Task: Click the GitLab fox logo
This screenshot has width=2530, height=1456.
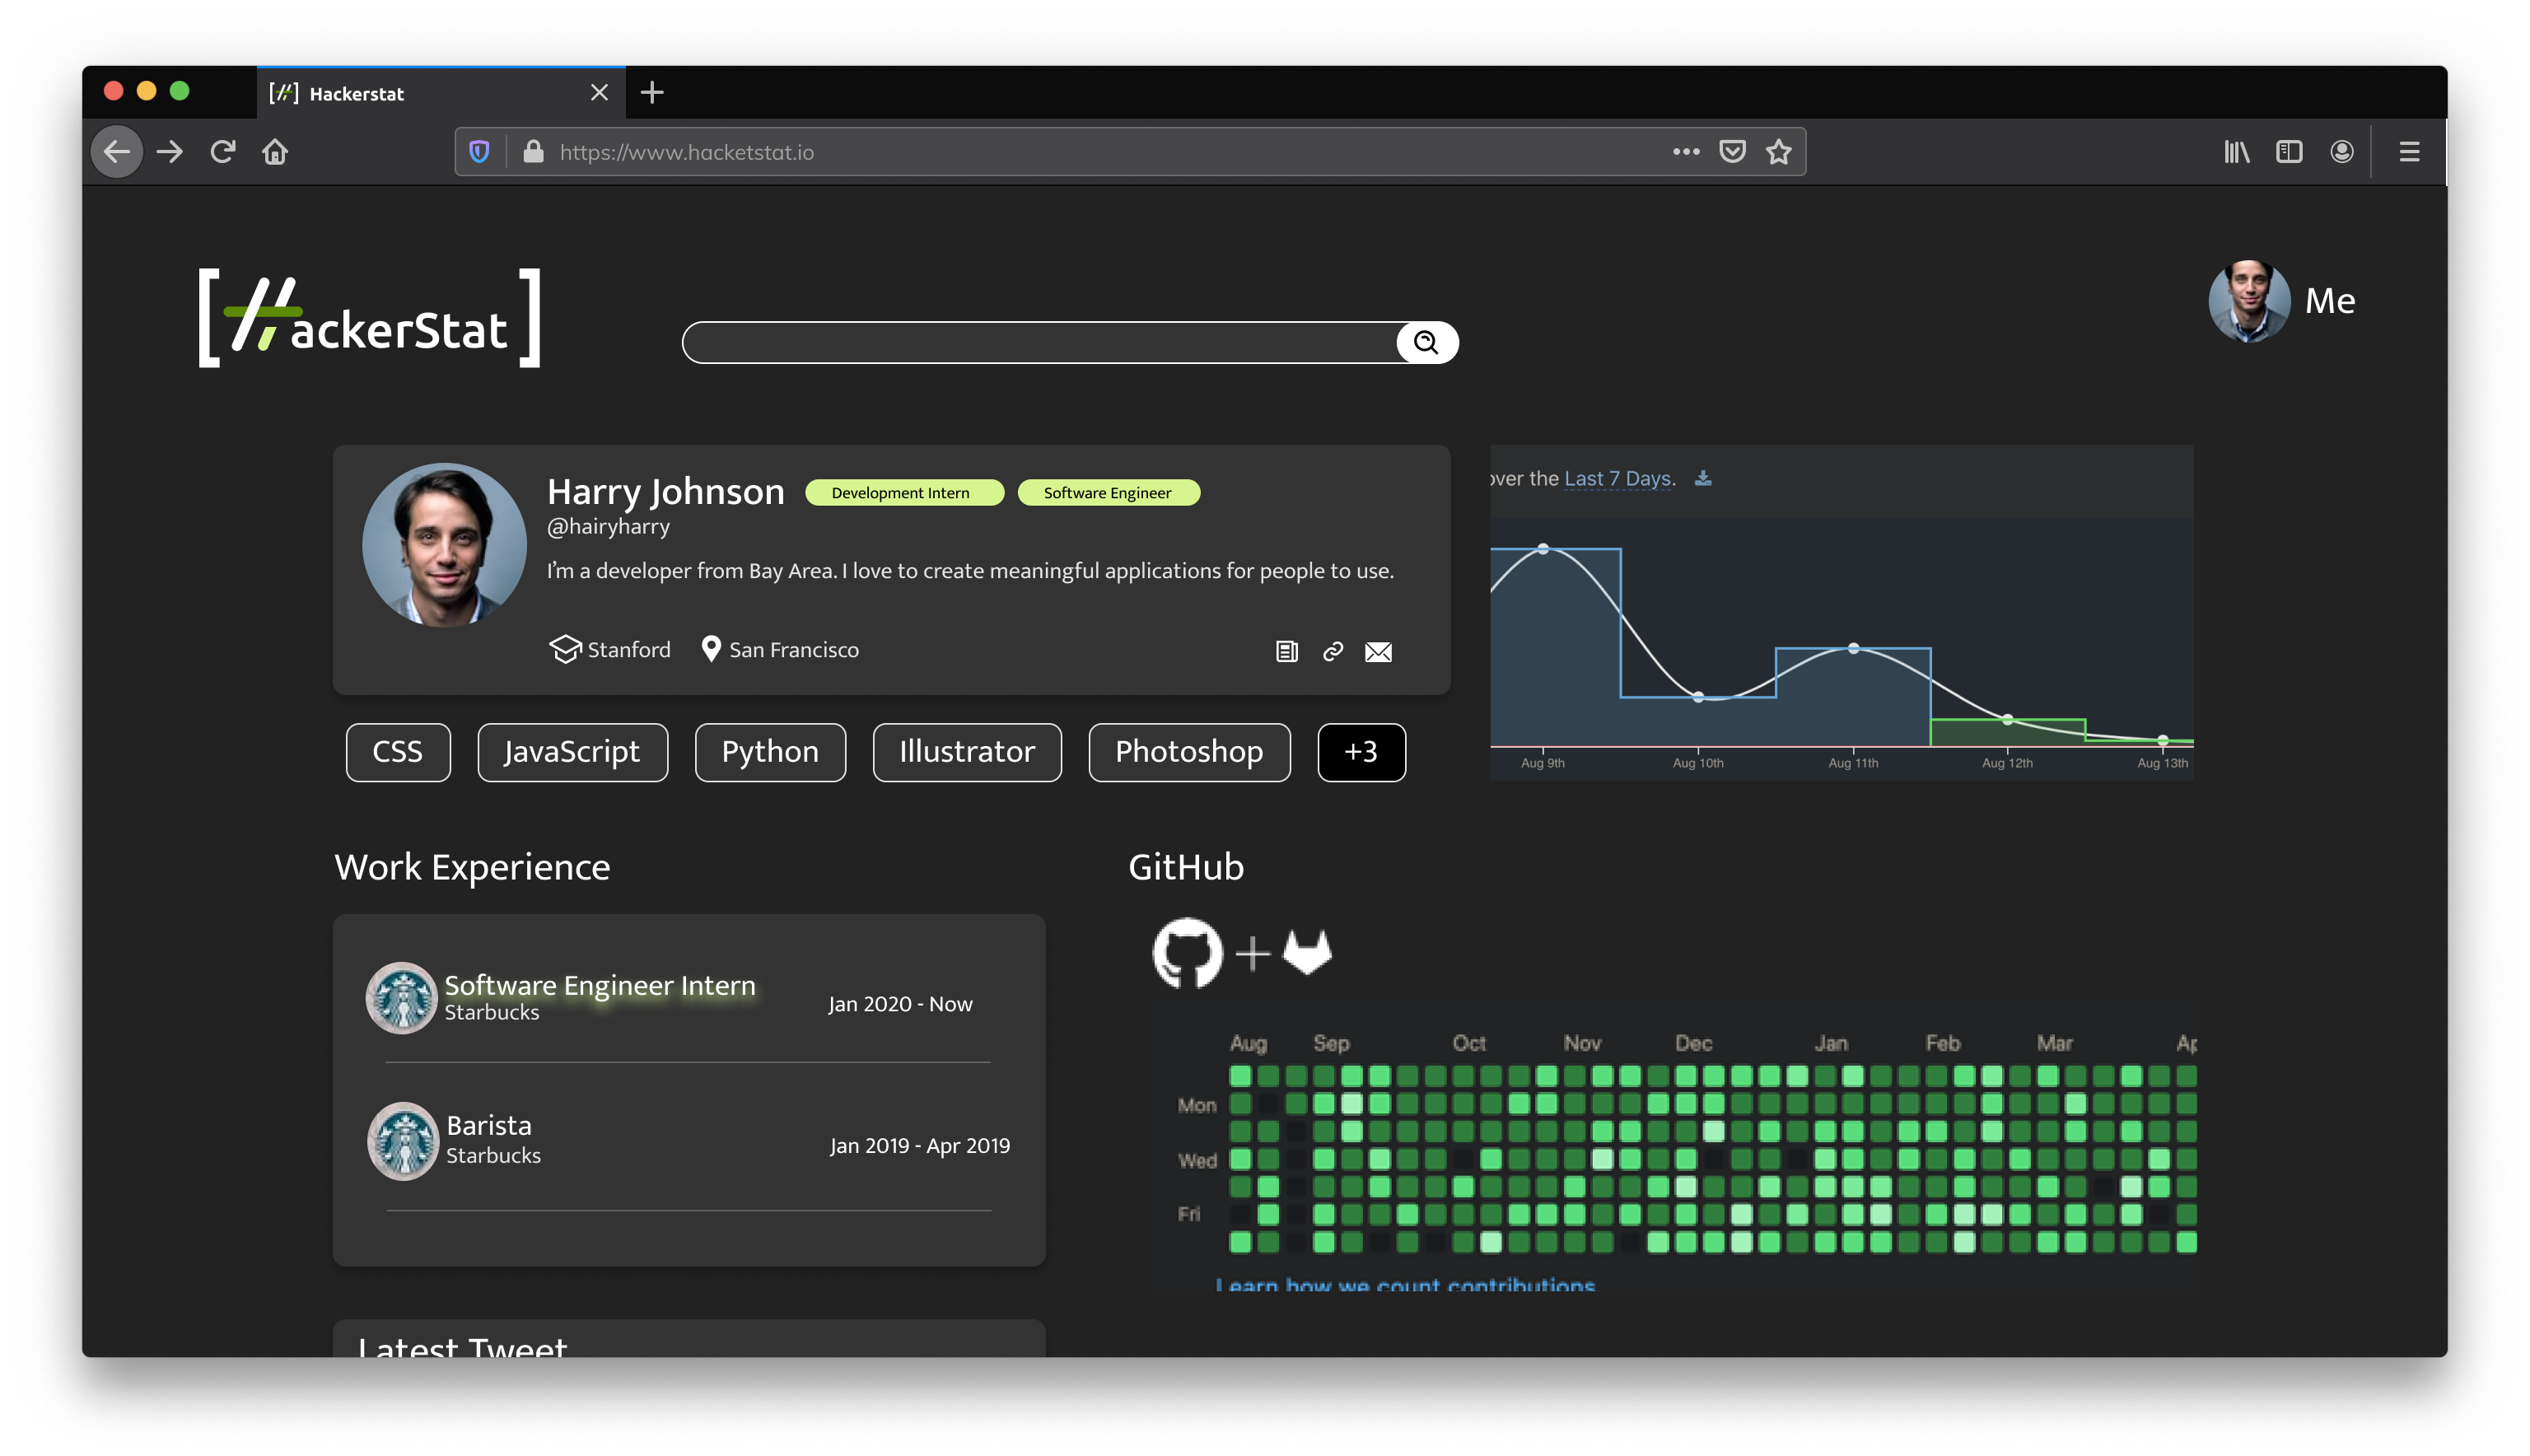Action: coord(1307,952)
